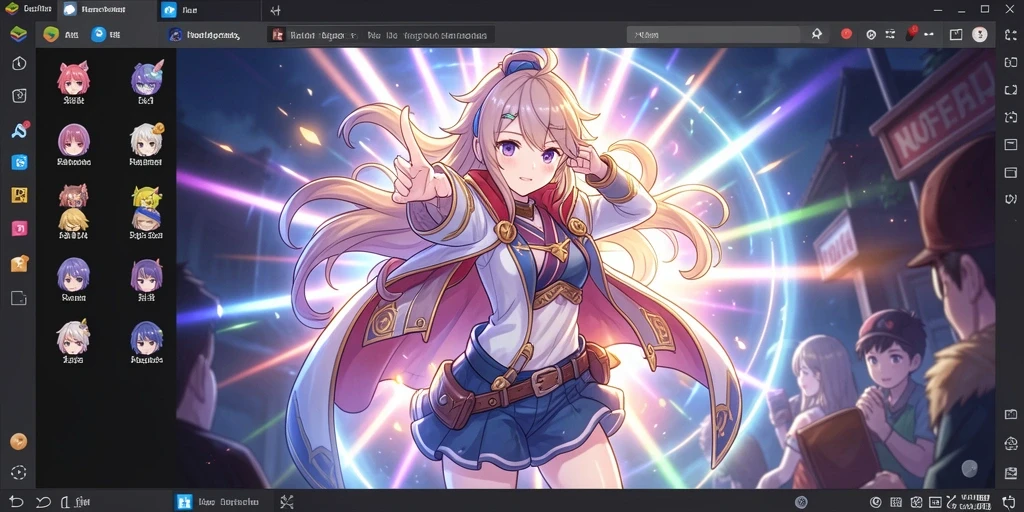Open the clock icon in left sidebar

coord(19,63)
